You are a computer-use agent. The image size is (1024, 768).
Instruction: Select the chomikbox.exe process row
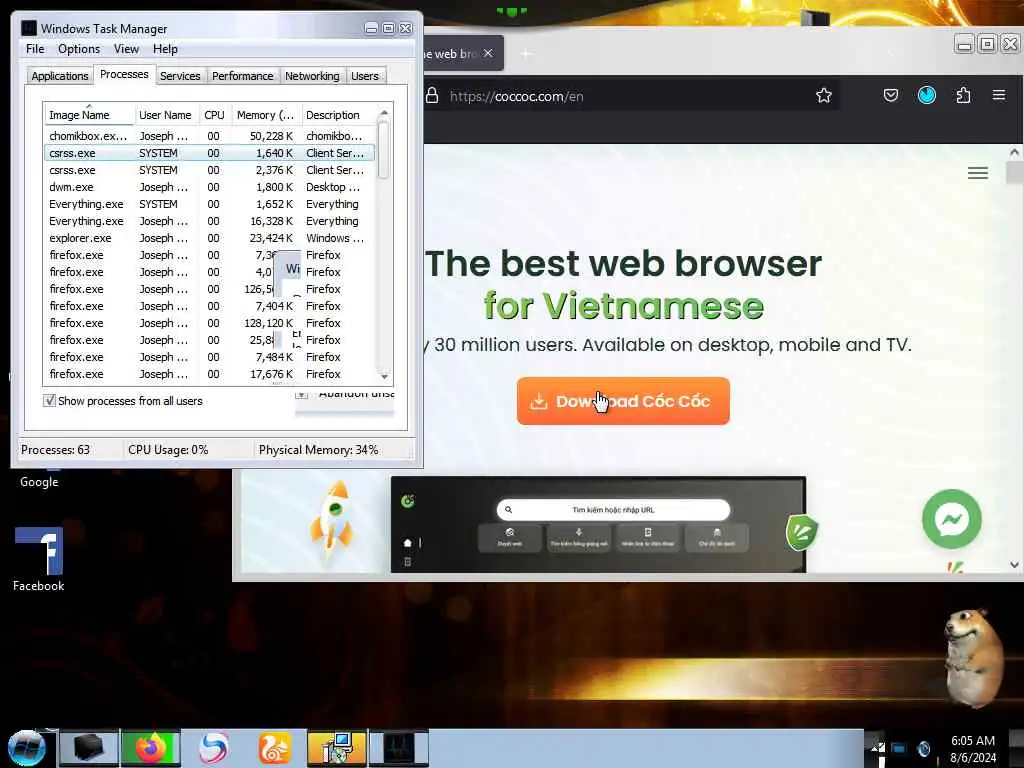pos(209,136)
